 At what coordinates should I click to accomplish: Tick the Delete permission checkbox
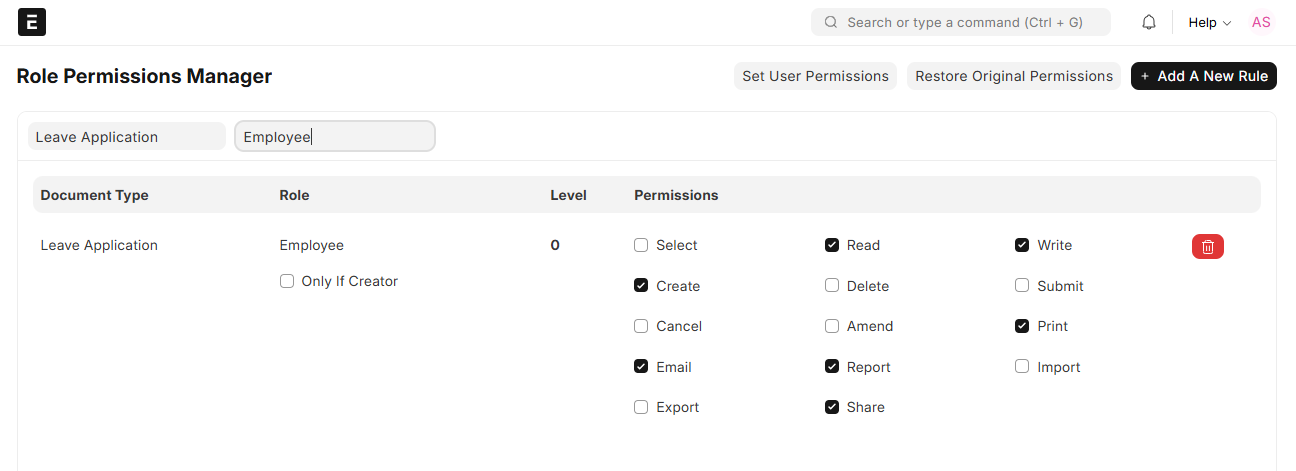tap(831, 286)
